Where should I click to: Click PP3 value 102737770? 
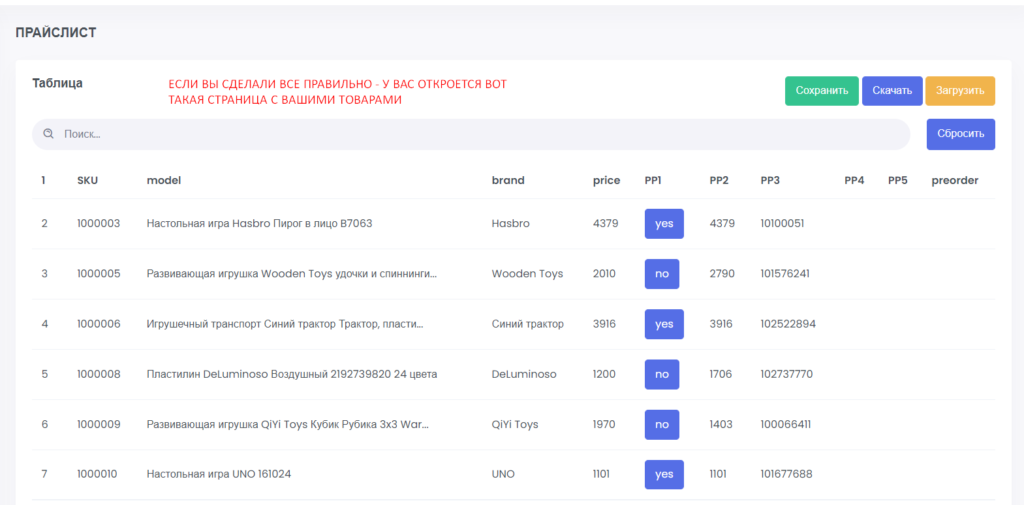[x=787, y=374]
